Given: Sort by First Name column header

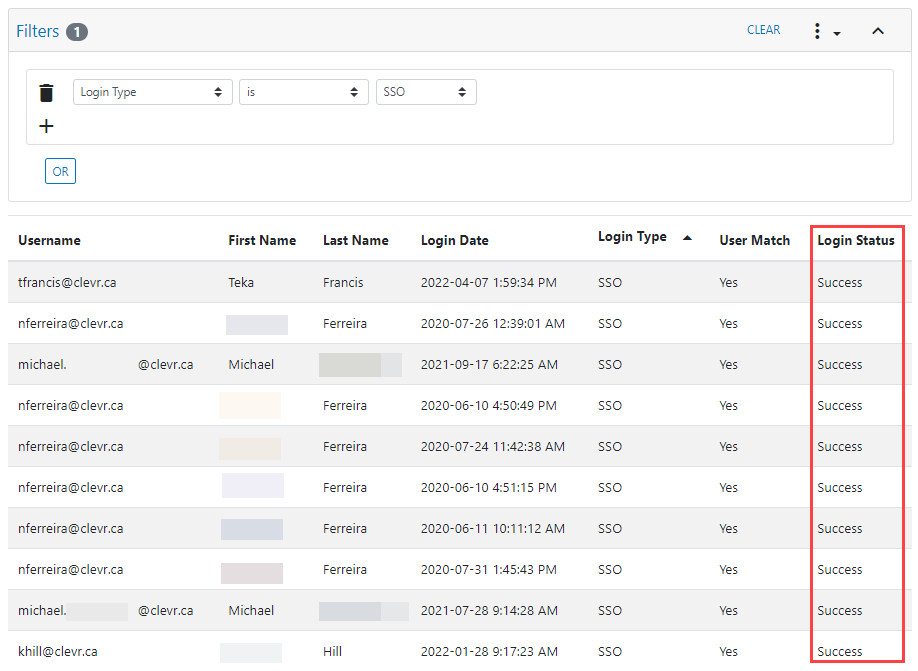Looking at the screenshot, I should (262, 240).
